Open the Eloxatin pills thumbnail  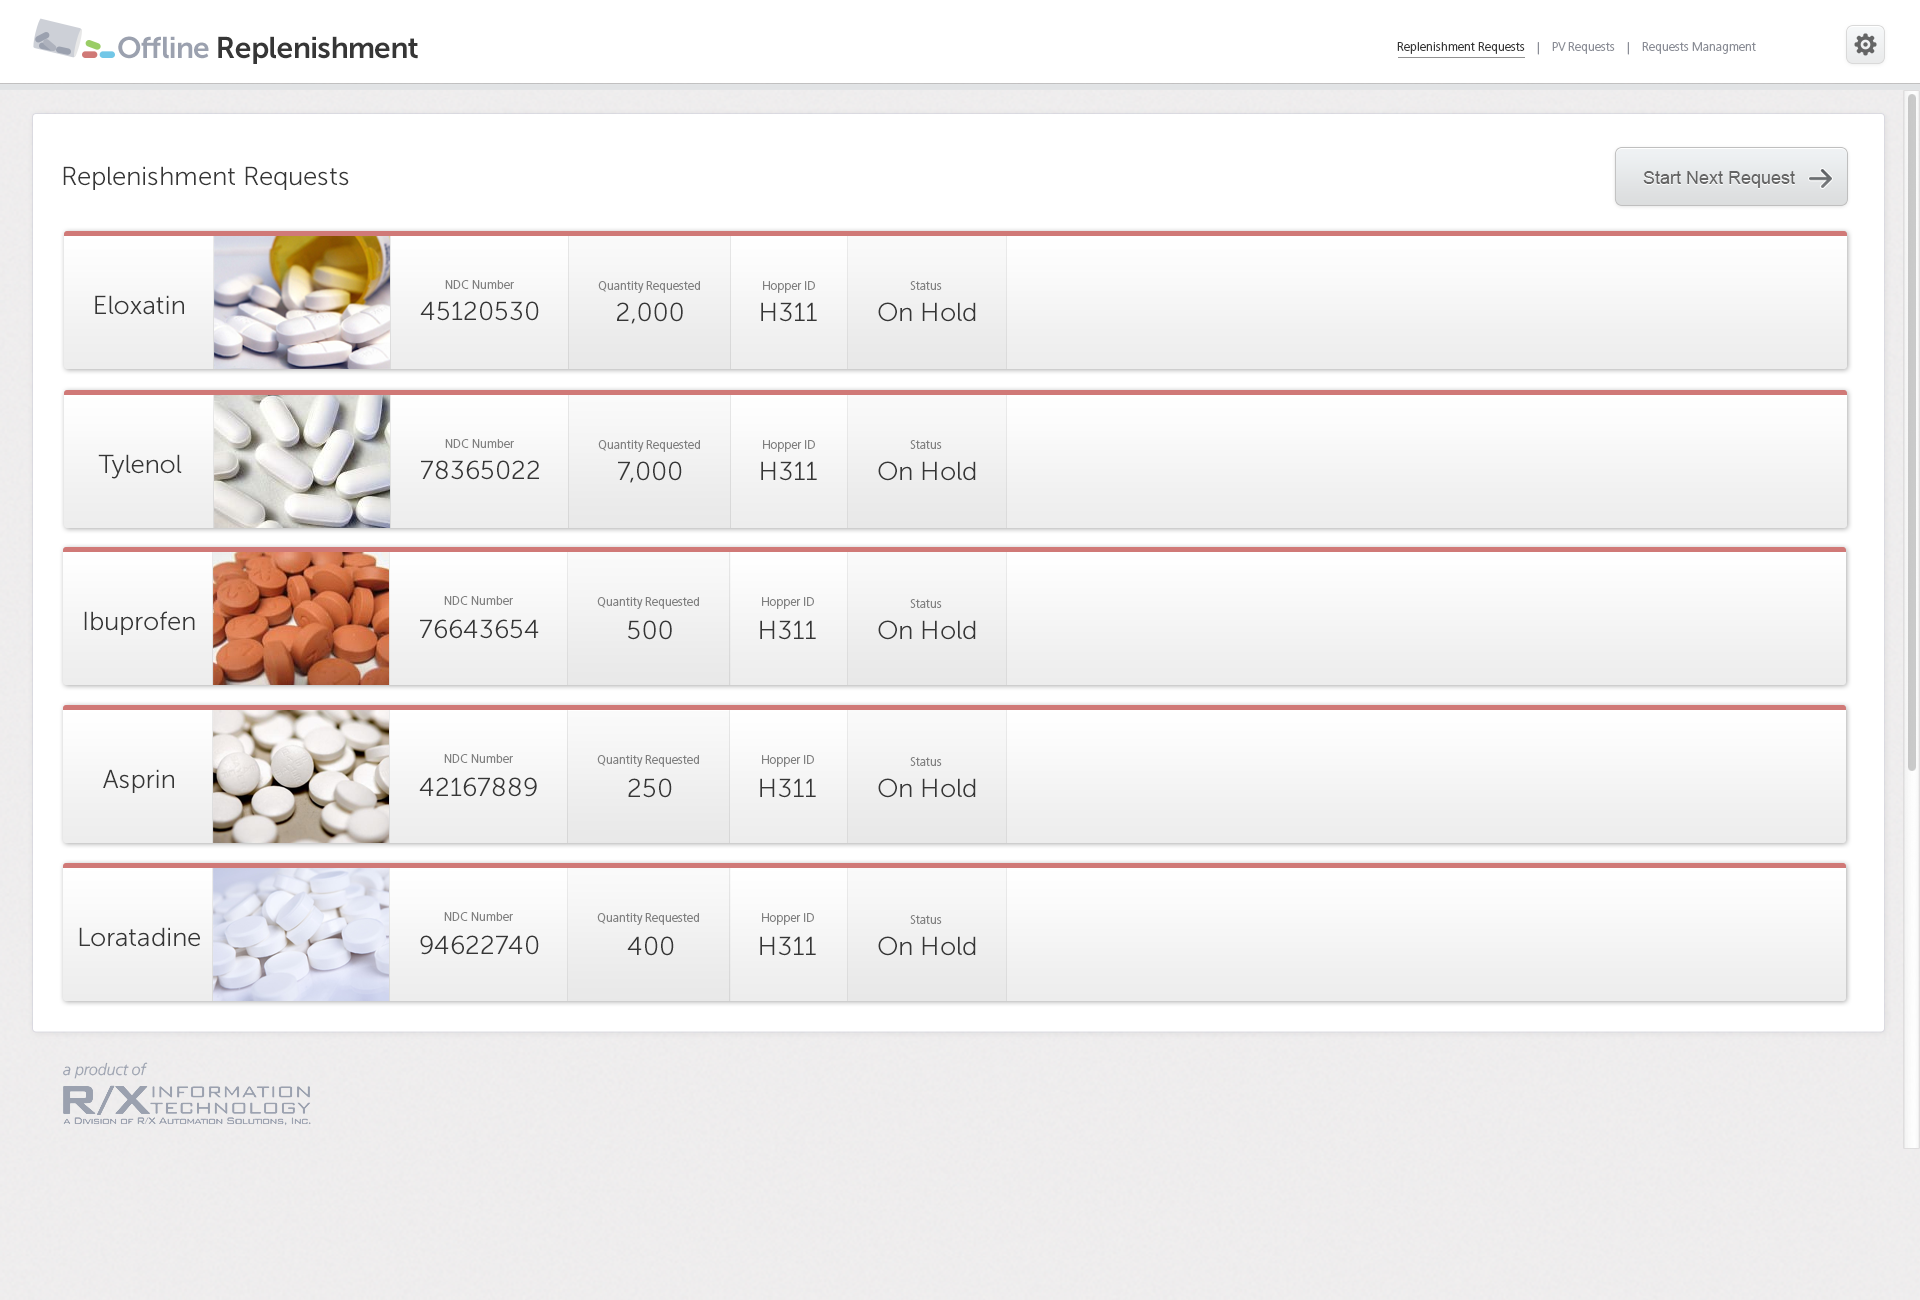(x=302, y=302)
